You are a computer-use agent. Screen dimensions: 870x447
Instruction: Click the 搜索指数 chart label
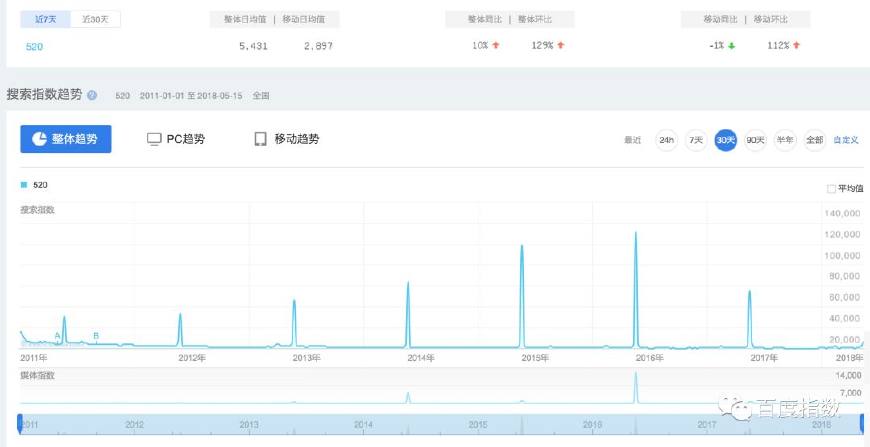(x=37, y=210)
